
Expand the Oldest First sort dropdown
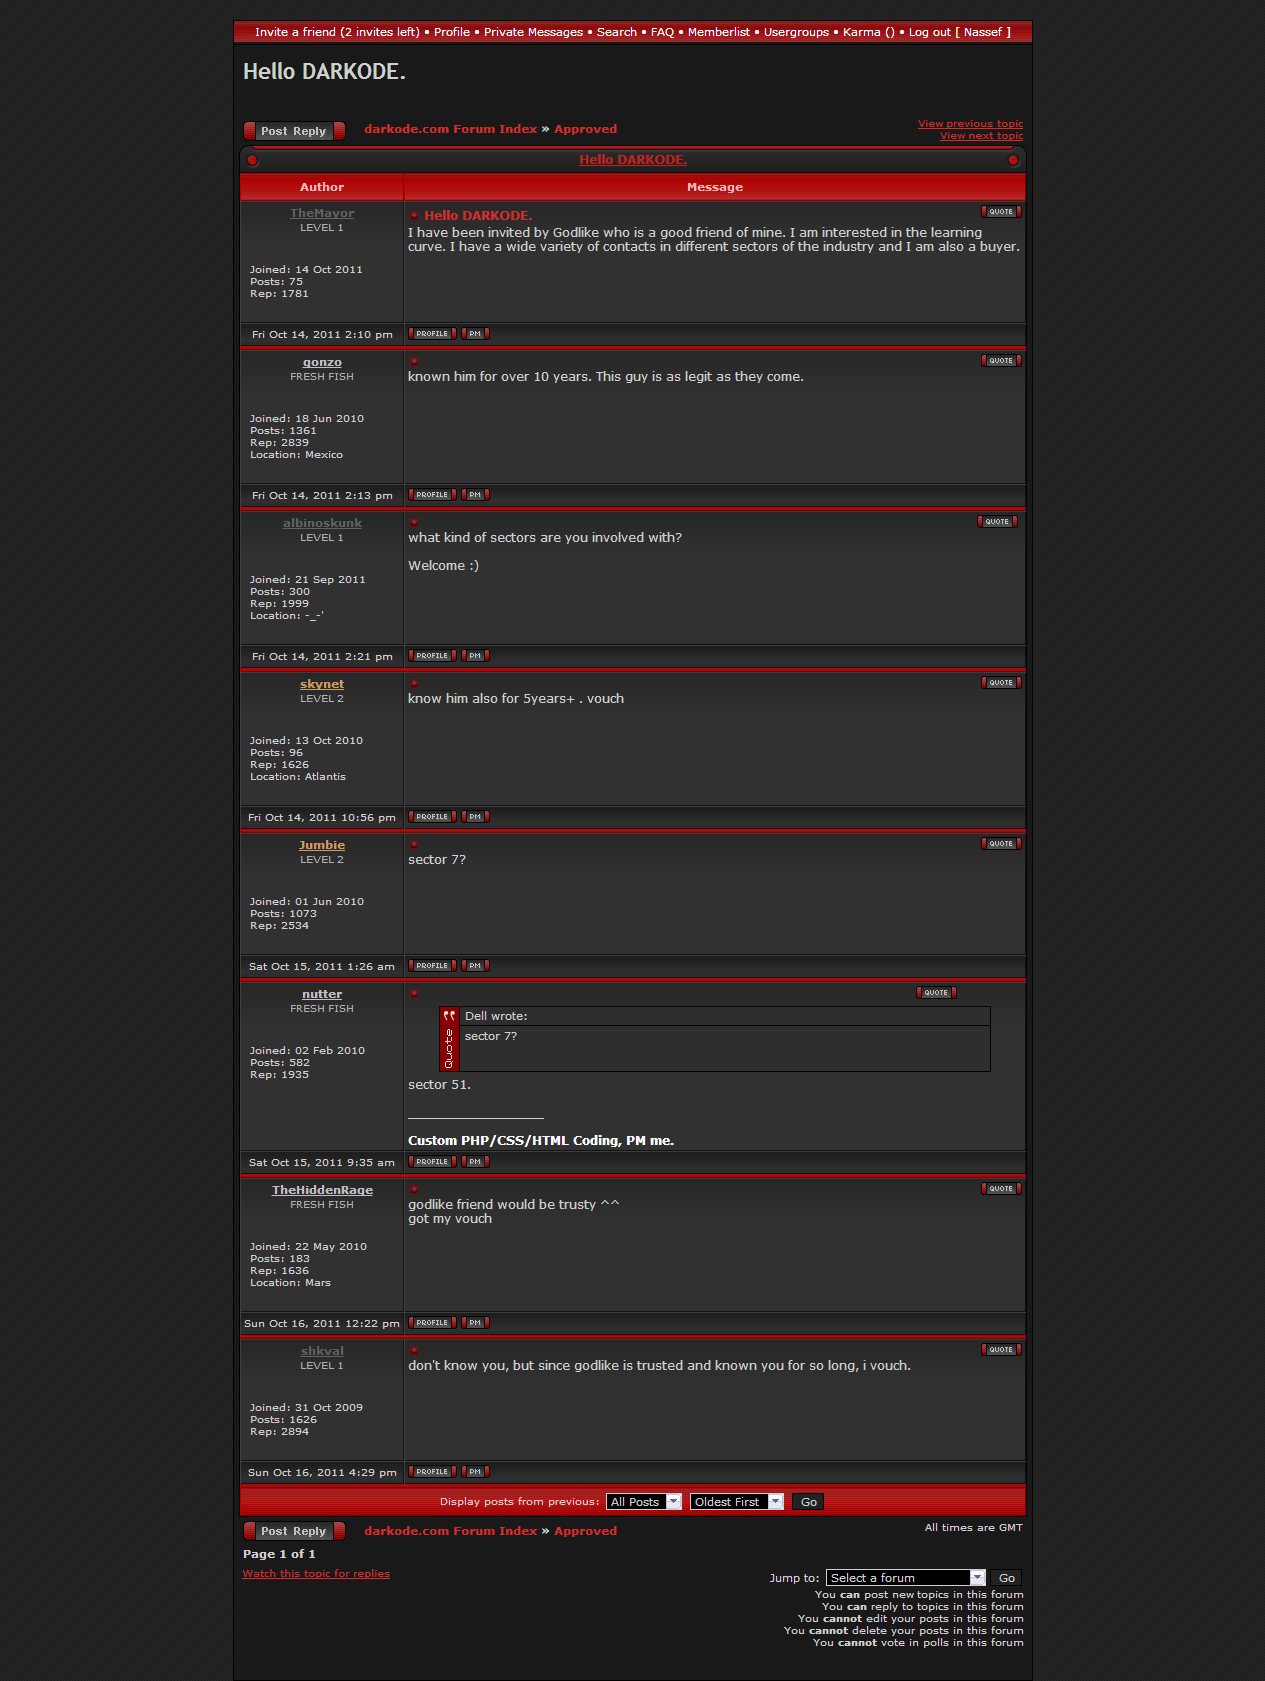[x=736, y=1502]
